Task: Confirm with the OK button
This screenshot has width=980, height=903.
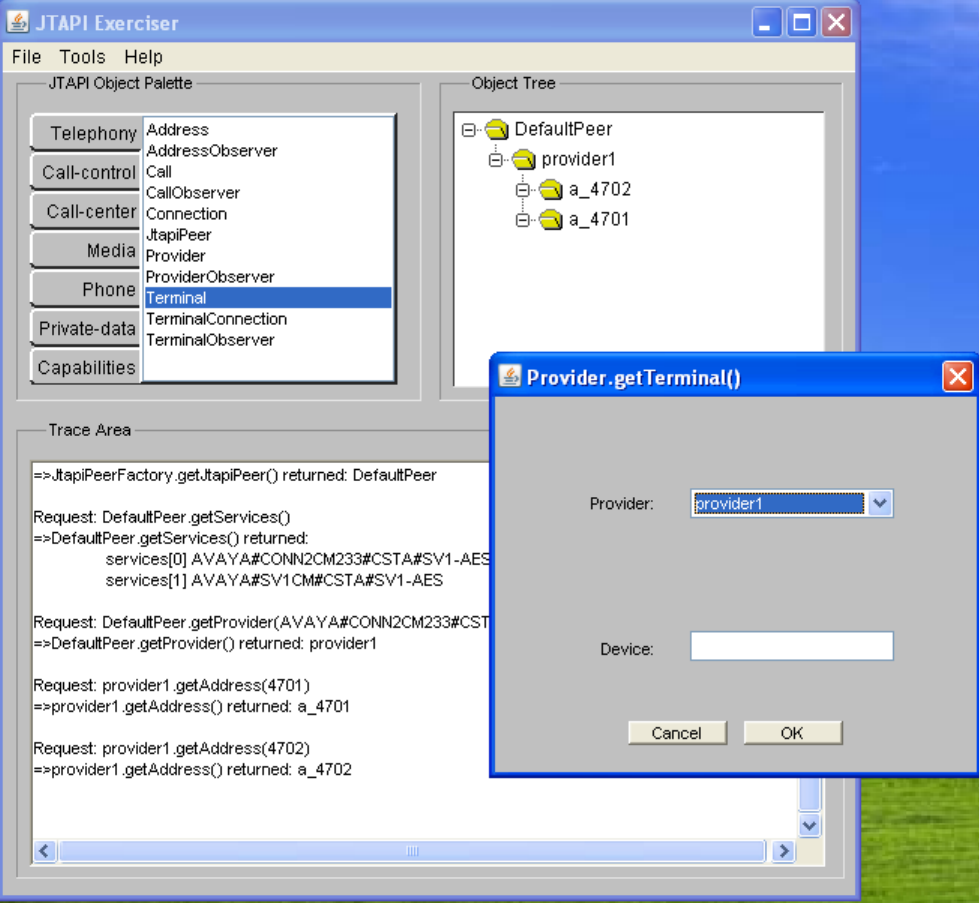Action: [792, 732]
